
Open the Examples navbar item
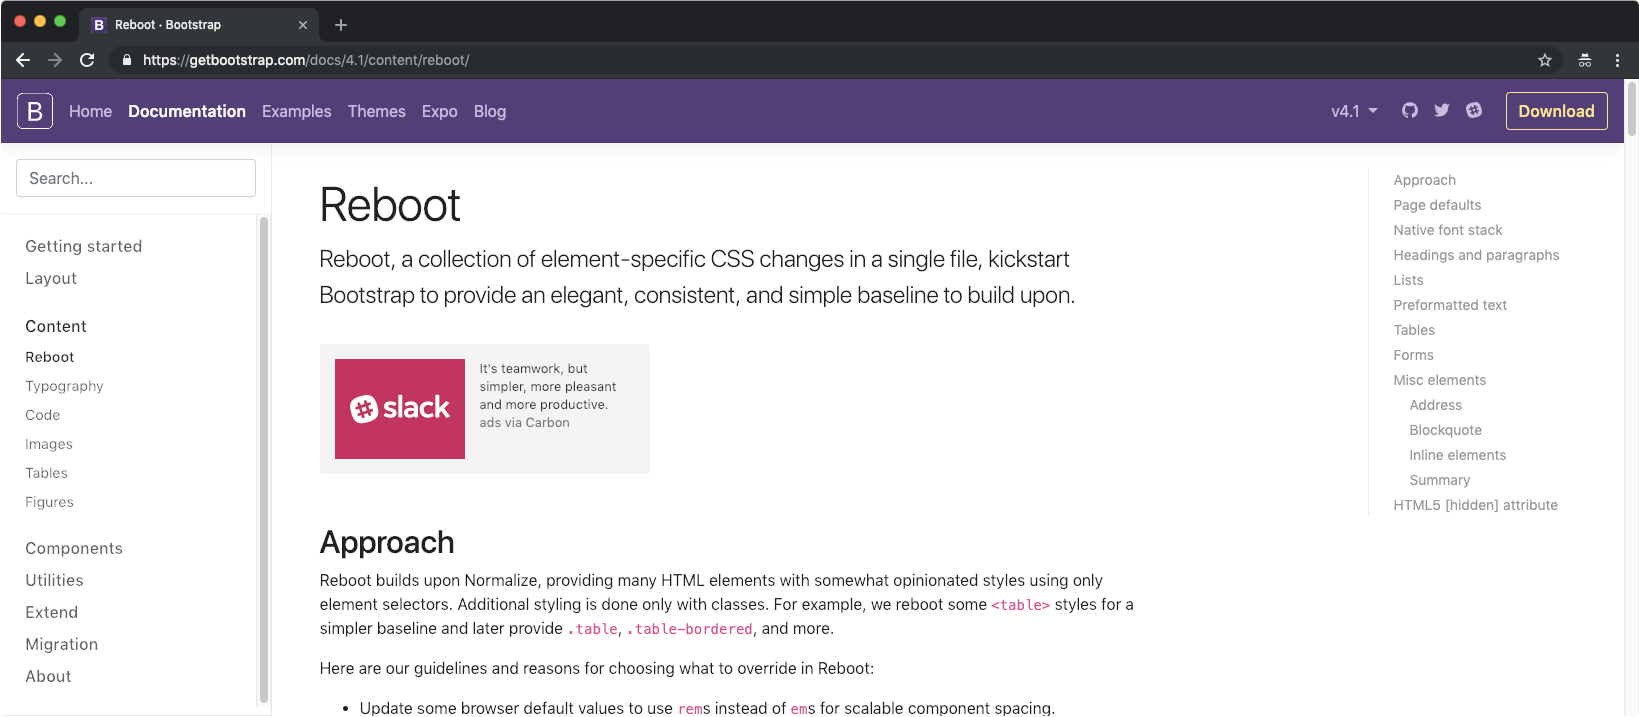[296, 111]
